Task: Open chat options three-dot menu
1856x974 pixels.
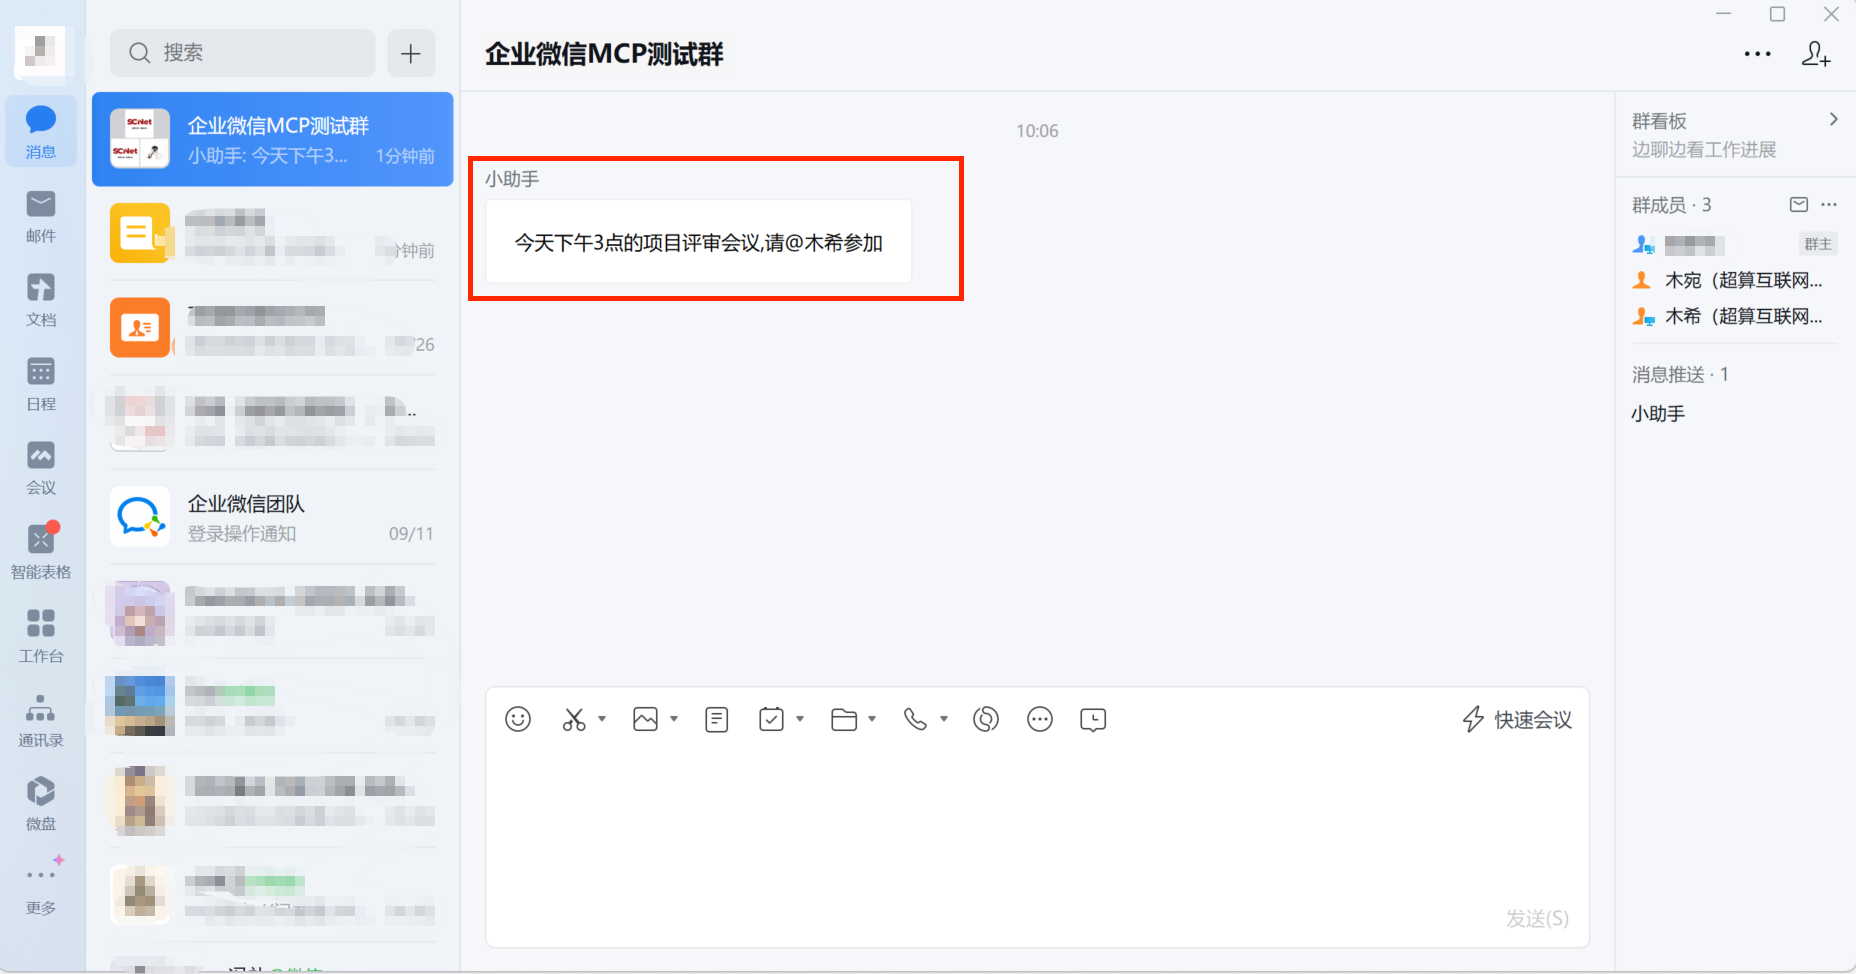Action: [x=1757, y=54]
